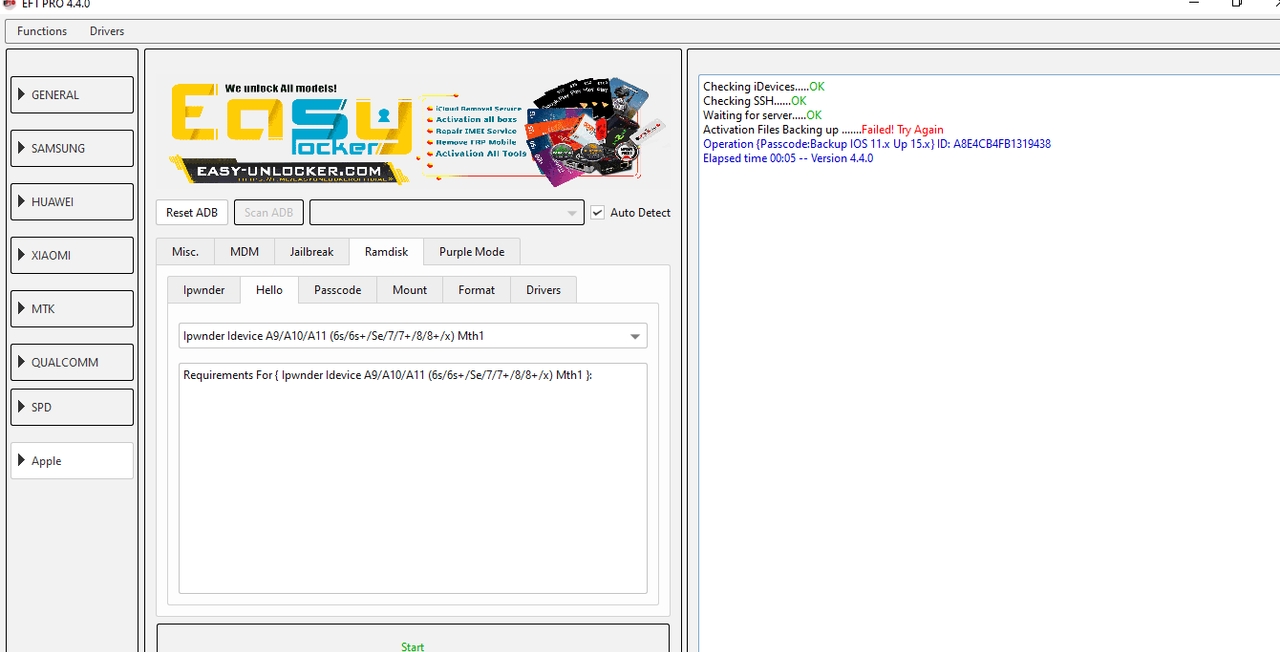Image resolution: width=1280 pixels, height=652 pixels.
Task: Click the 'Checking iDevices.....OK' log line
Action: 764,87
